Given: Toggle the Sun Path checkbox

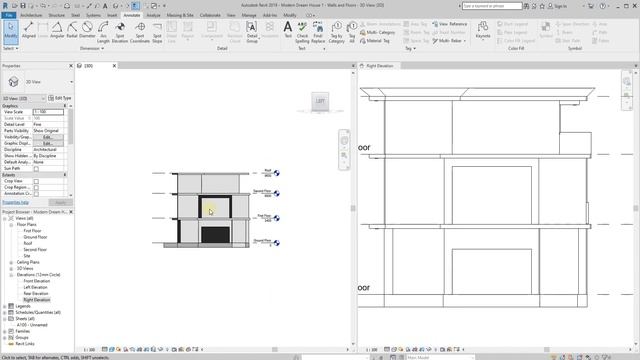Looking at the screenshot, I should coord(36,169).
